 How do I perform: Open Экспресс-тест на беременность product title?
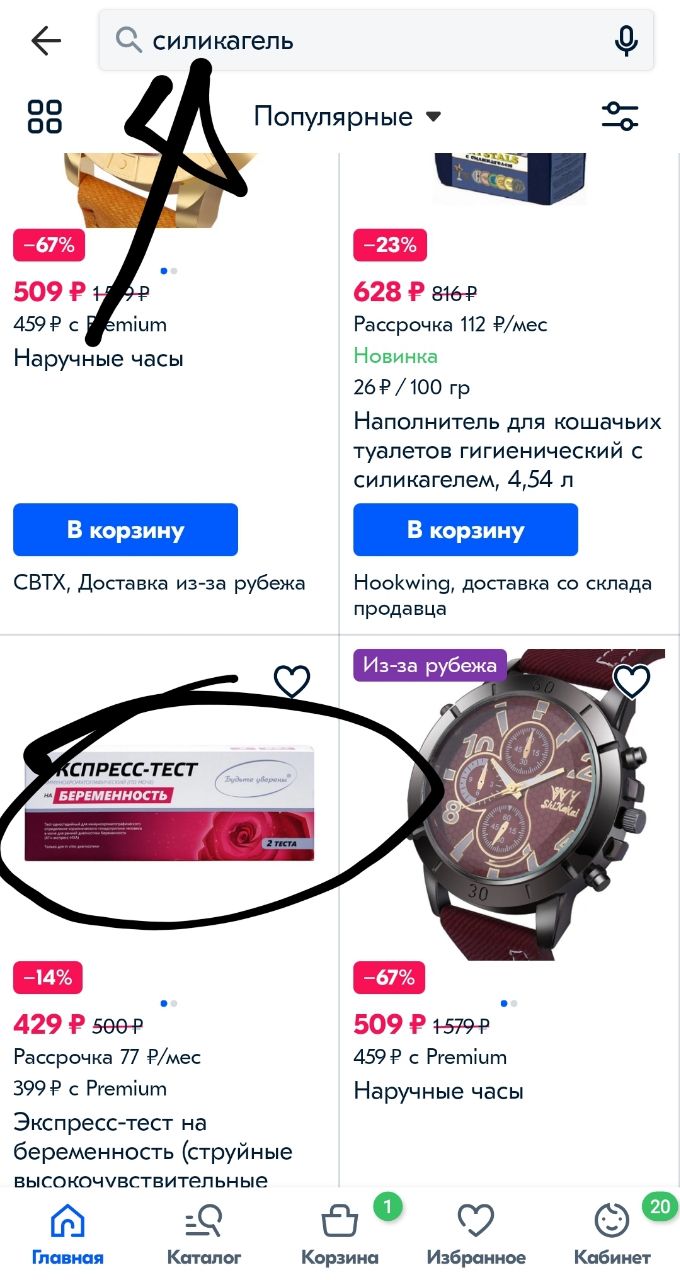pos(153,1151)
